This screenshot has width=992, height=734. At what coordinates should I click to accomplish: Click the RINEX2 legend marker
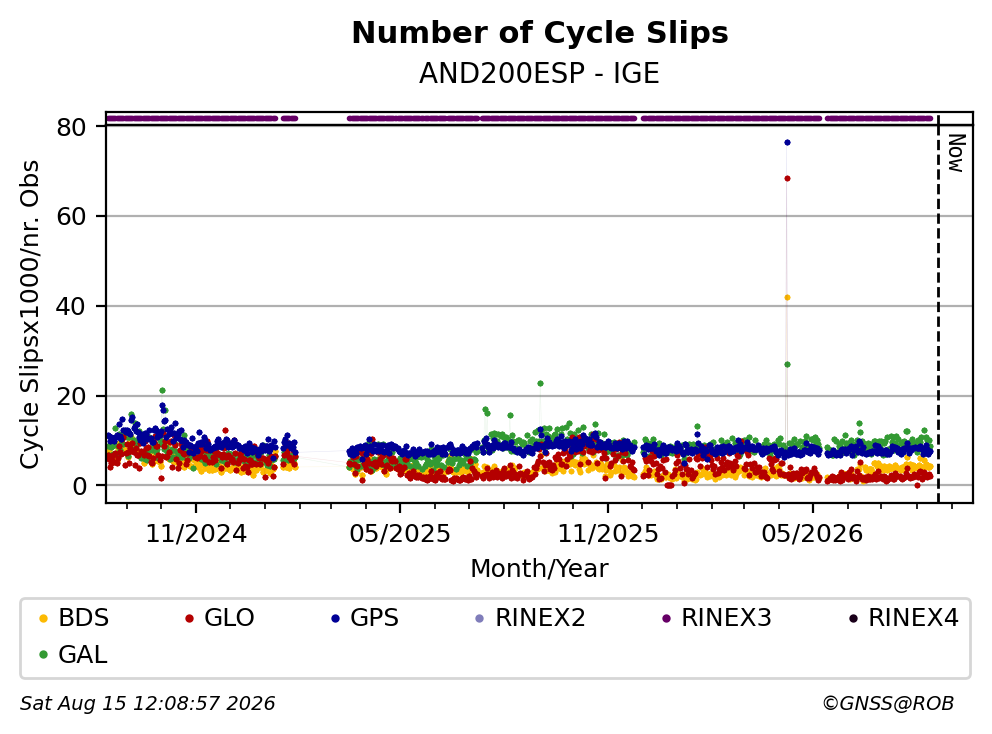tap(480, 618)
